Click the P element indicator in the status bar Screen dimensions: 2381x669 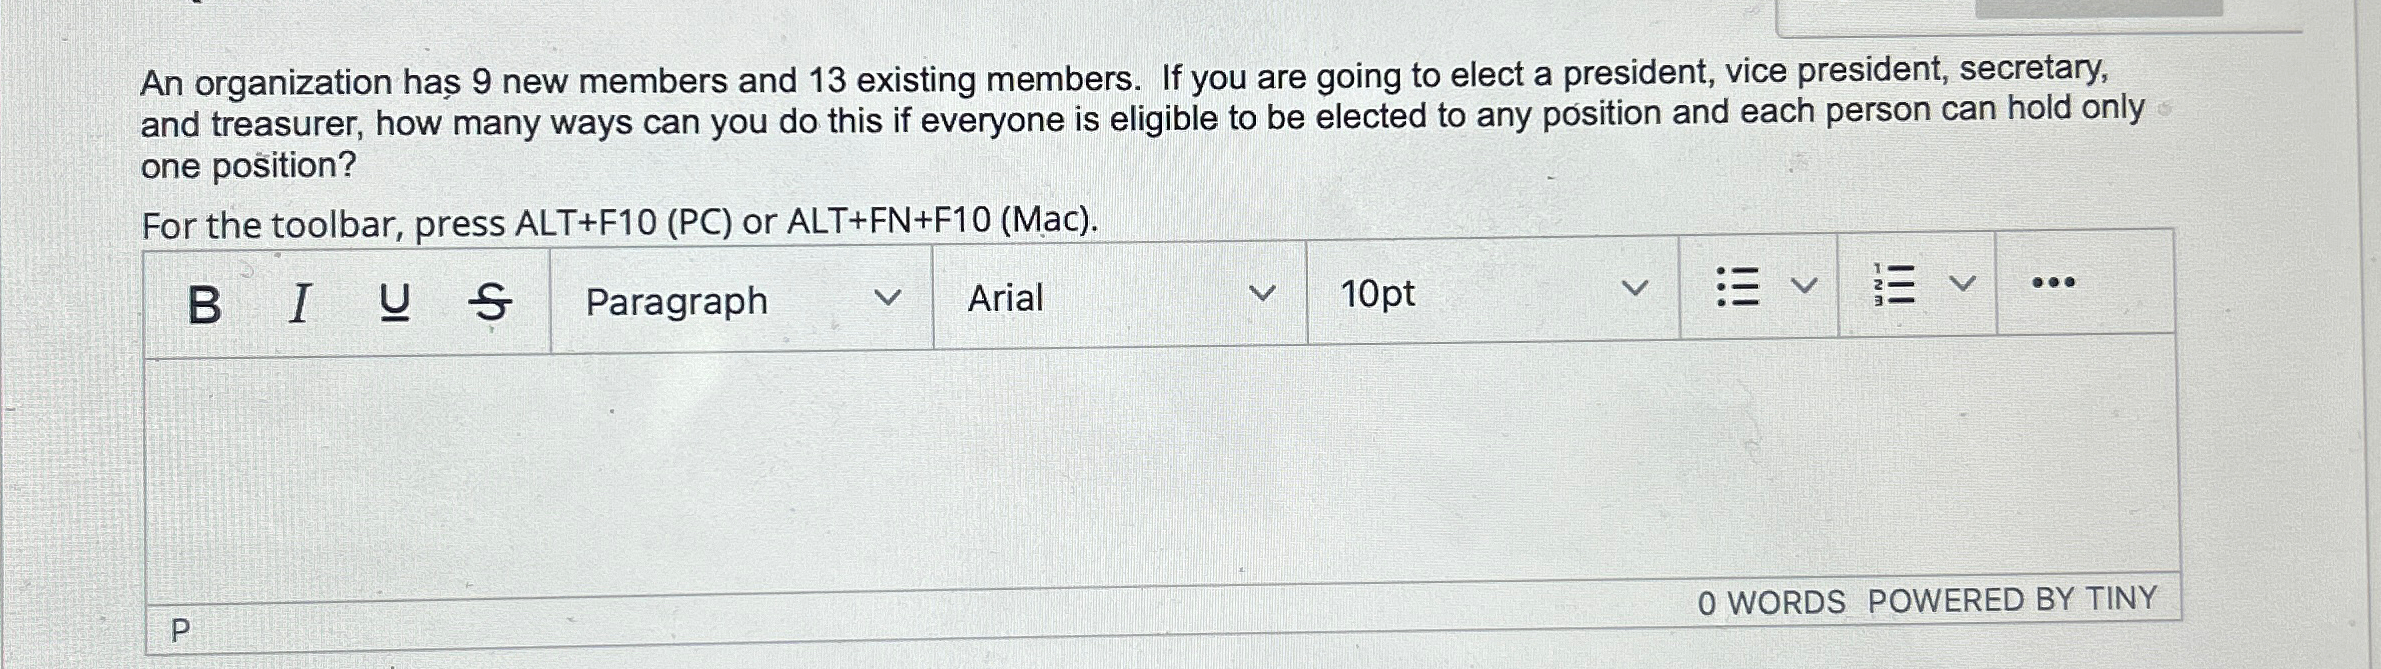click(180, 630)
